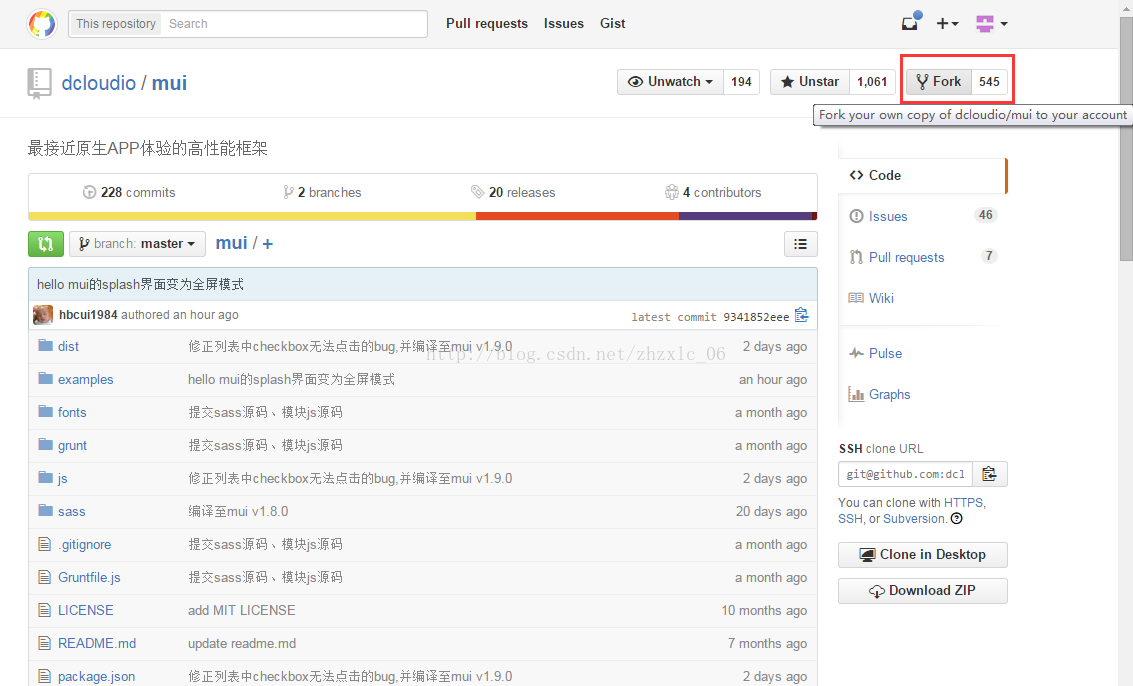Click the clone help question-mark icon
Image resolution: width=1133 pixels, height=686 pixels.
[957, 518]
